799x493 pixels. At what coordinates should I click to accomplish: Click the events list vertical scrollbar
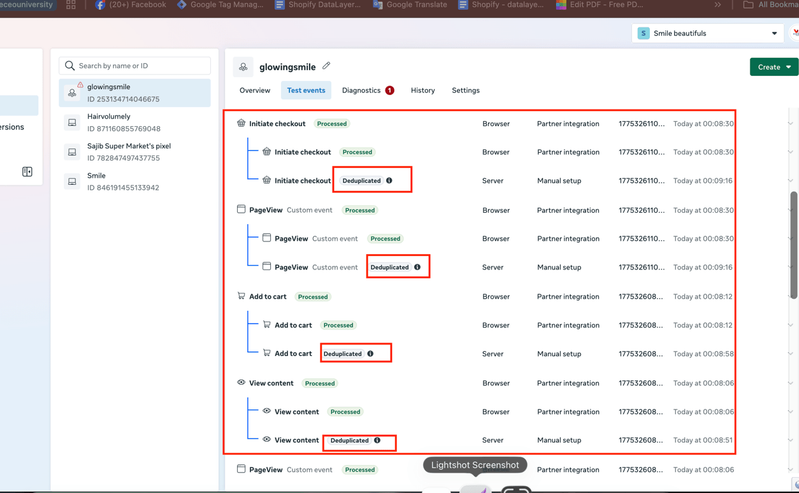point(794,245)
